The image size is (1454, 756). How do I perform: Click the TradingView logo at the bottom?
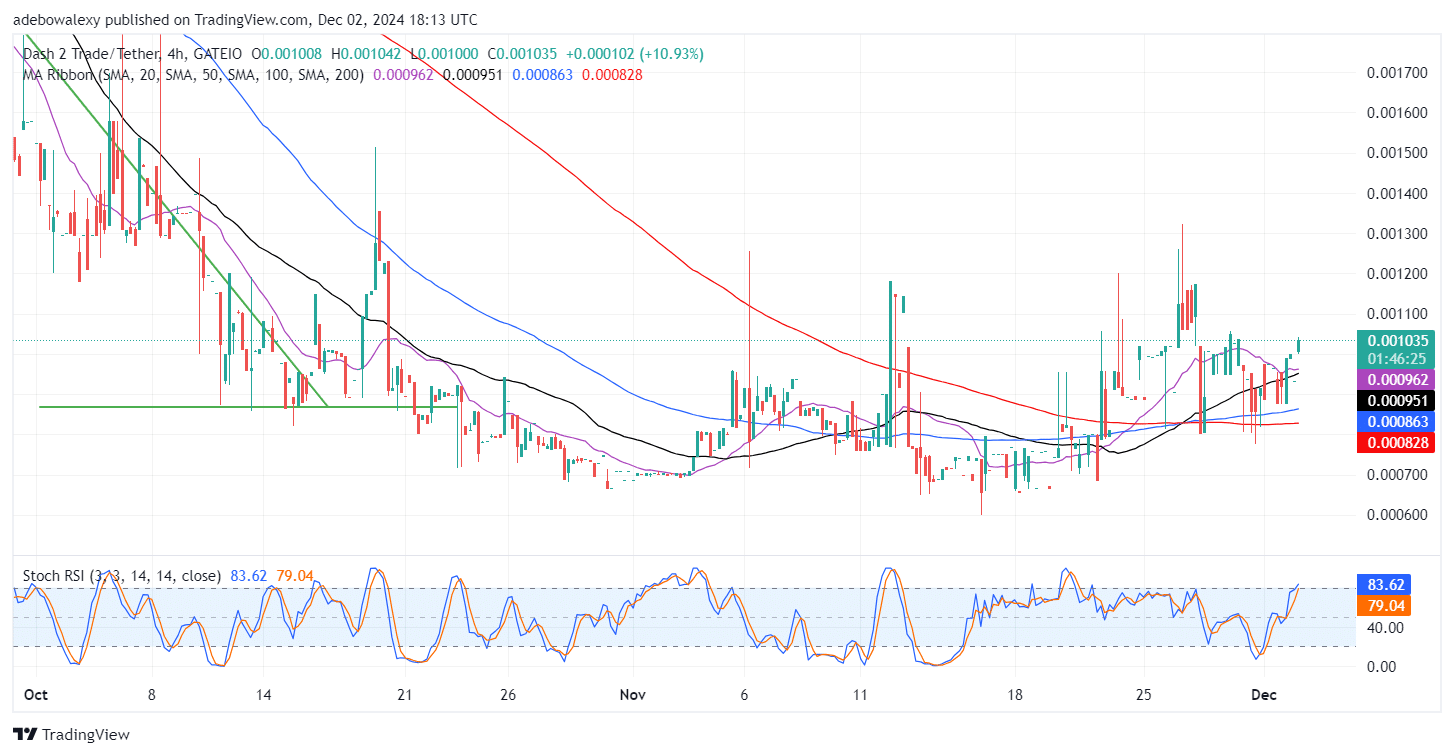(x=71, y=735)
